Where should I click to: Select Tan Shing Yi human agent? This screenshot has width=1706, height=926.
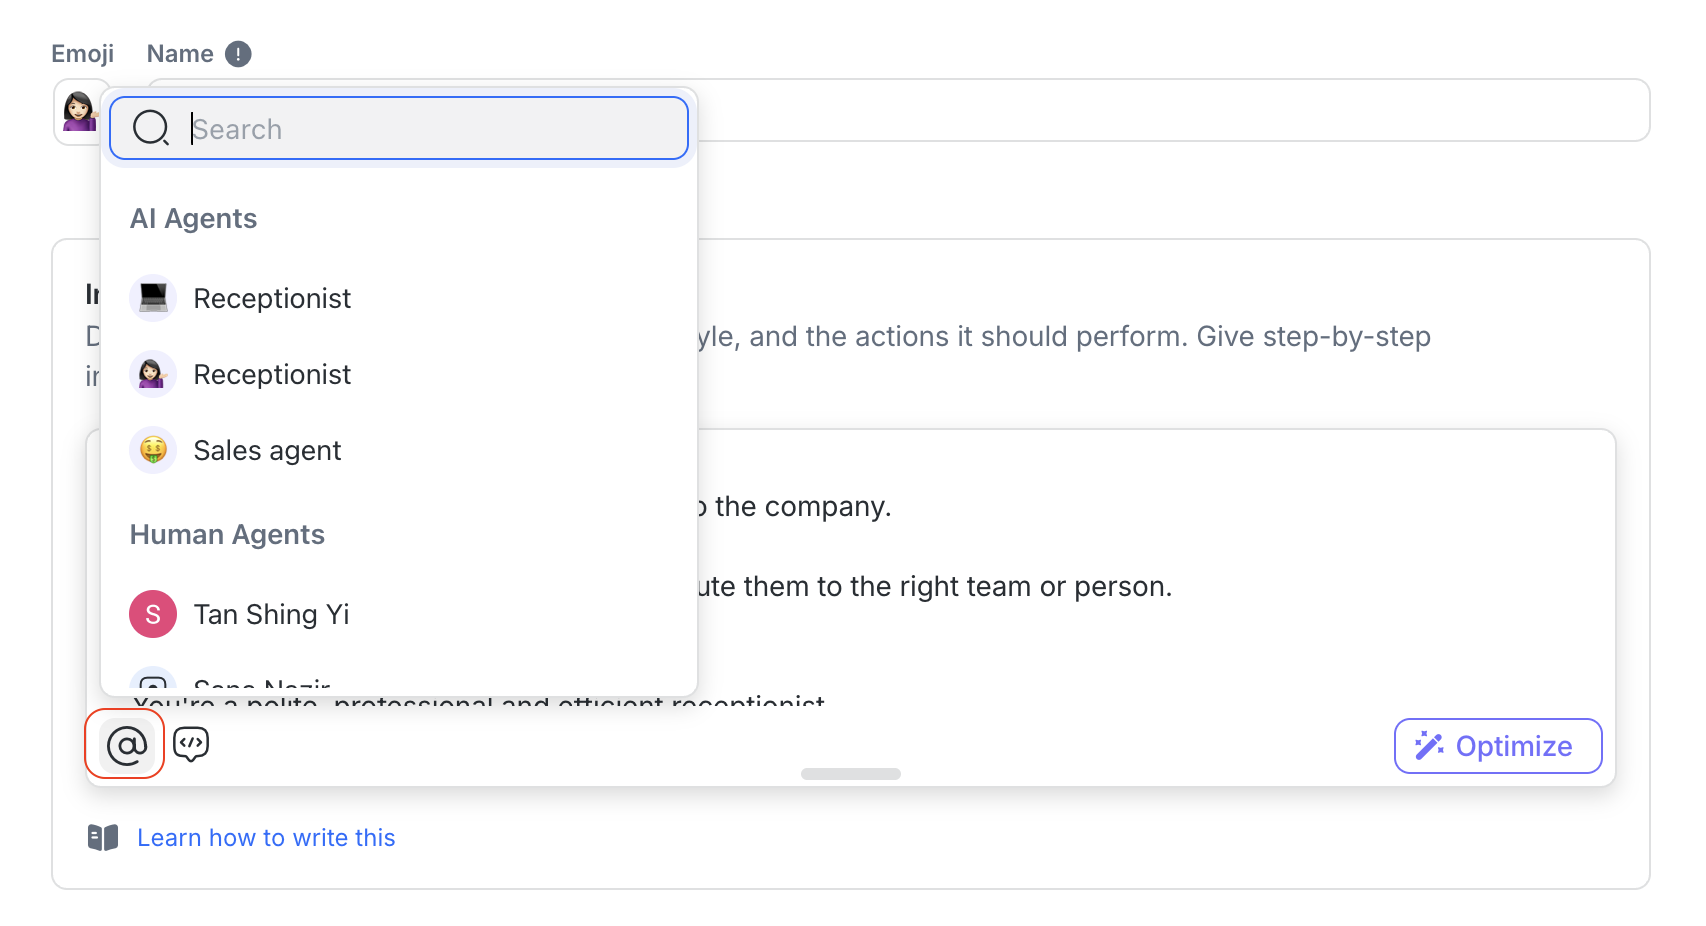pyautogui.click(x=271, y=614)
